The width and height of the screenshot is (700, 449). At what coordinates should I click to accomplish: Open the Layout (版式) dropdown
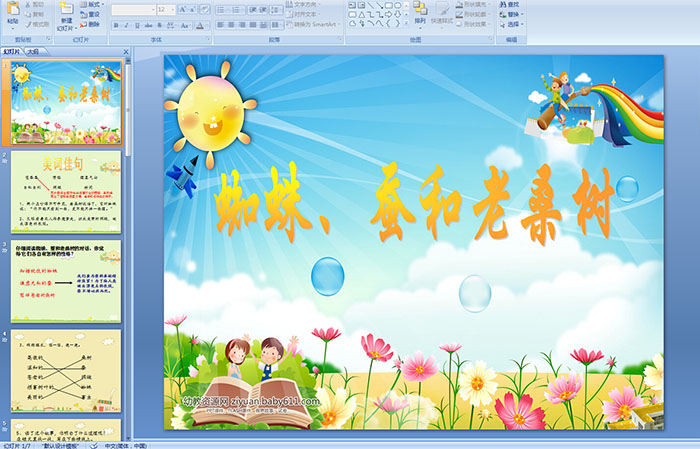pos(92,4)
